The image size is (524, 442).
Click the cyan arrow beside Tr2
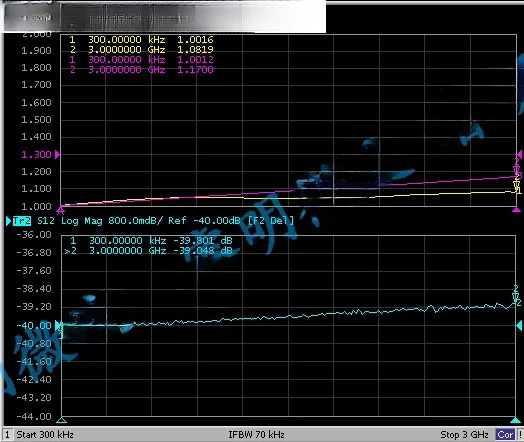click(x=8, y=221)
